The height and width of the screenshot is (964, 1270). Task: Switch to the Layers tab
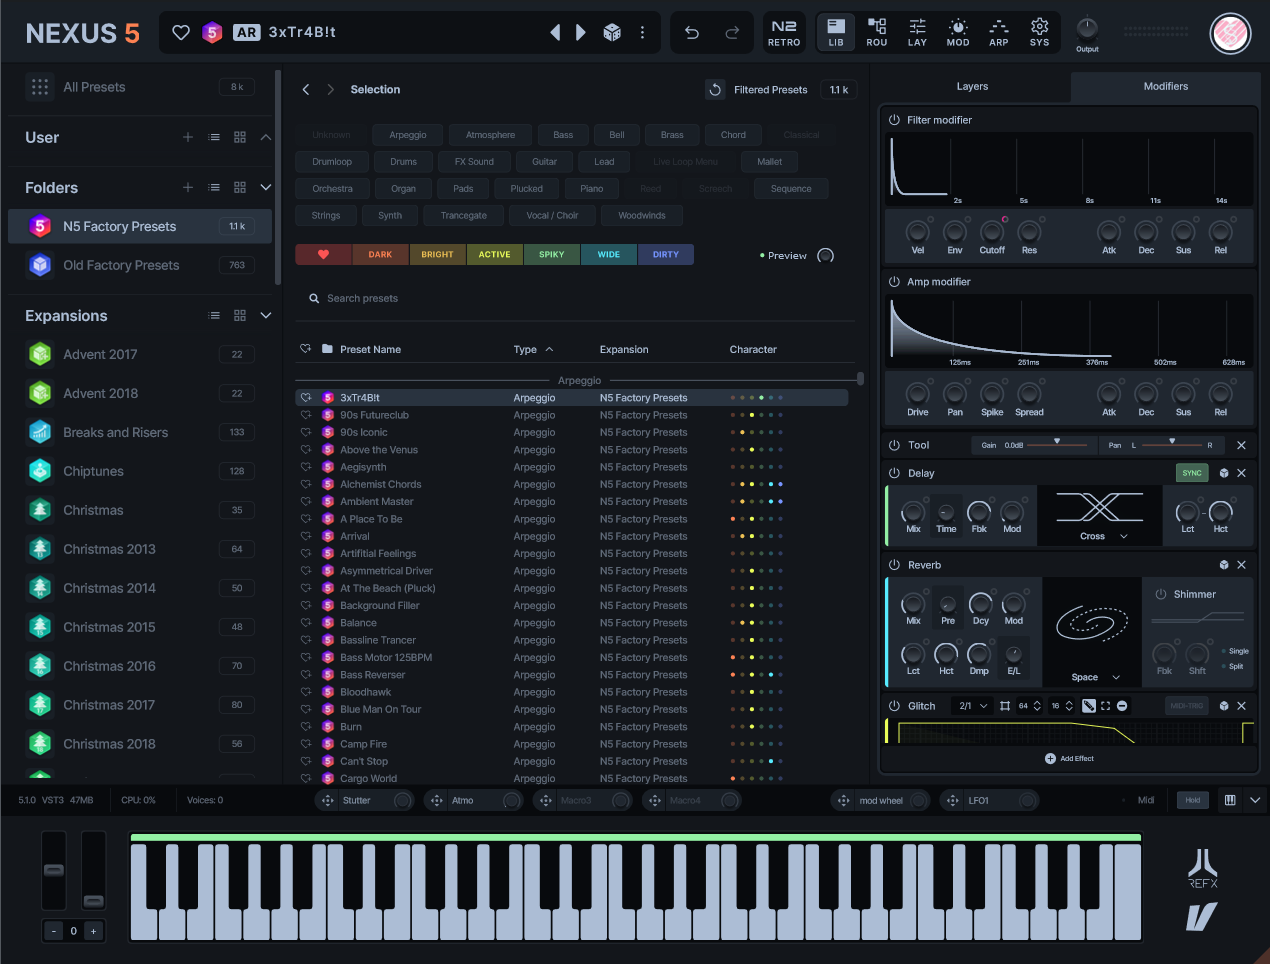coord(972,87)
